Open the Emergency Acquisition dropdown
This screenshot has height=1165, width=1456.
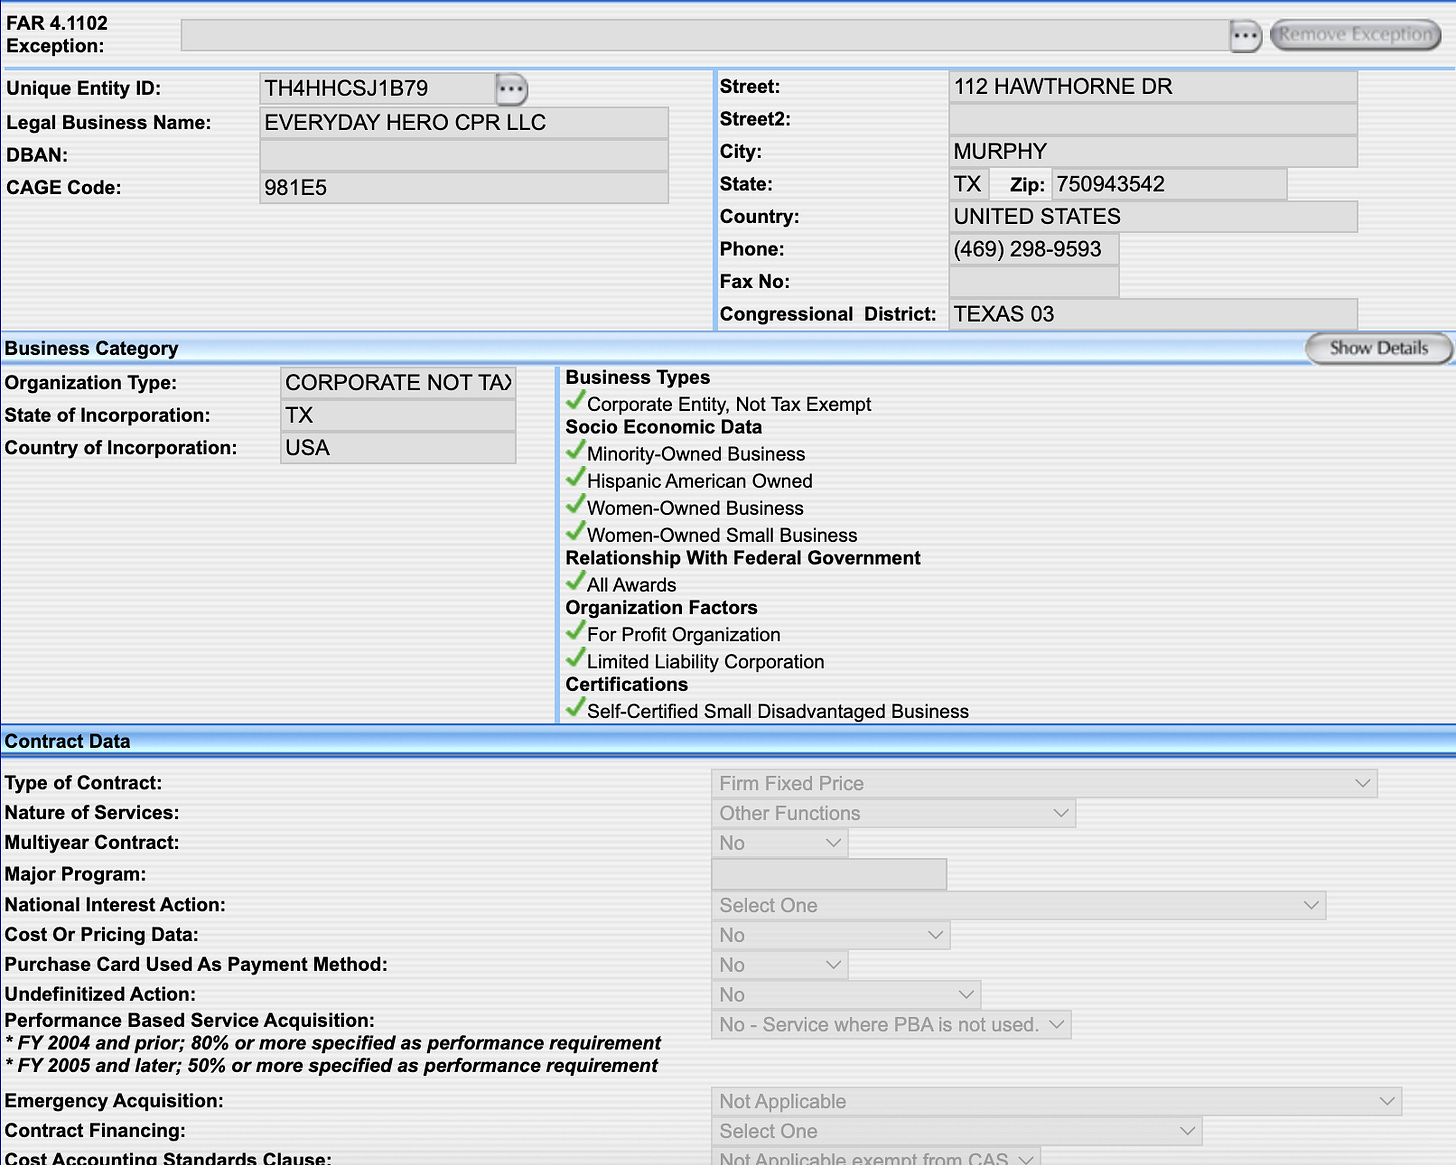click(x=1057, y=1101)
